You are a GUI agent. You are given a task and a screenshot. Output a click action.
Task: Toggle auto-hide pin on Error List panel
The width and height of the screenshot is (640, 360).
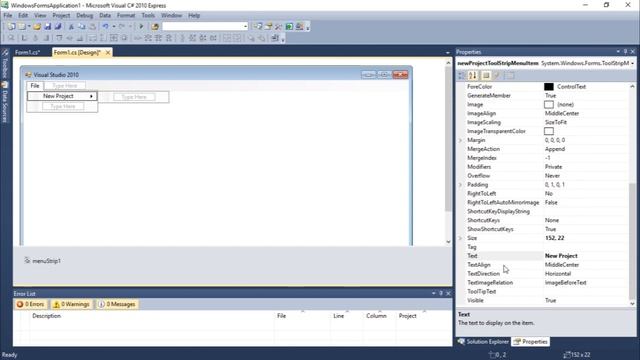[441, 293]
